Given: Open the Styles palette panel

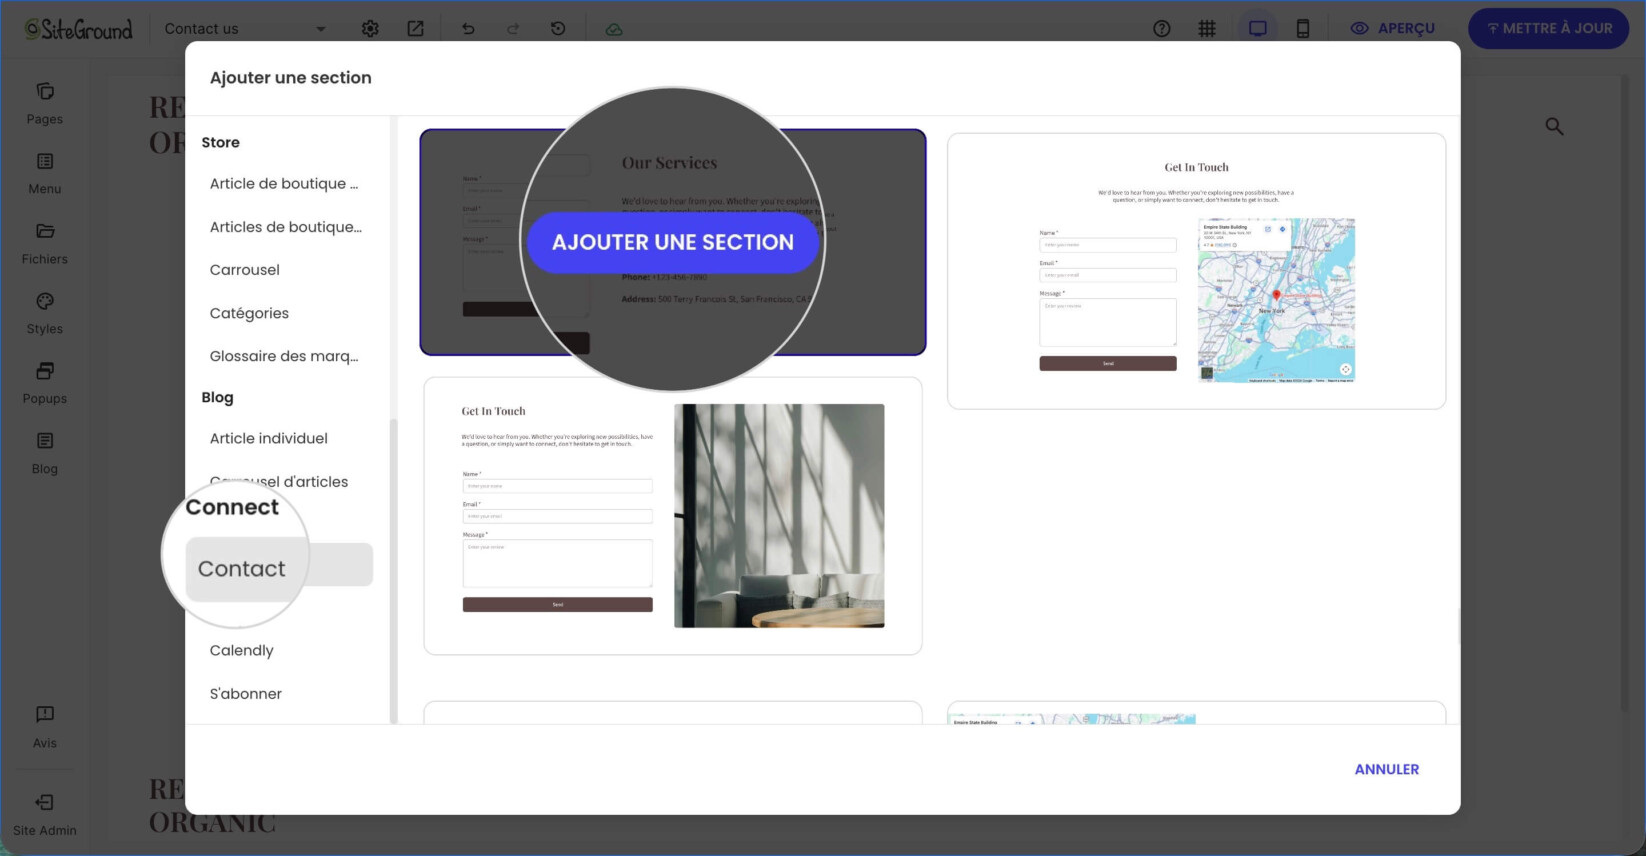Looking at the screenshot, I should [x=44, y=314].
